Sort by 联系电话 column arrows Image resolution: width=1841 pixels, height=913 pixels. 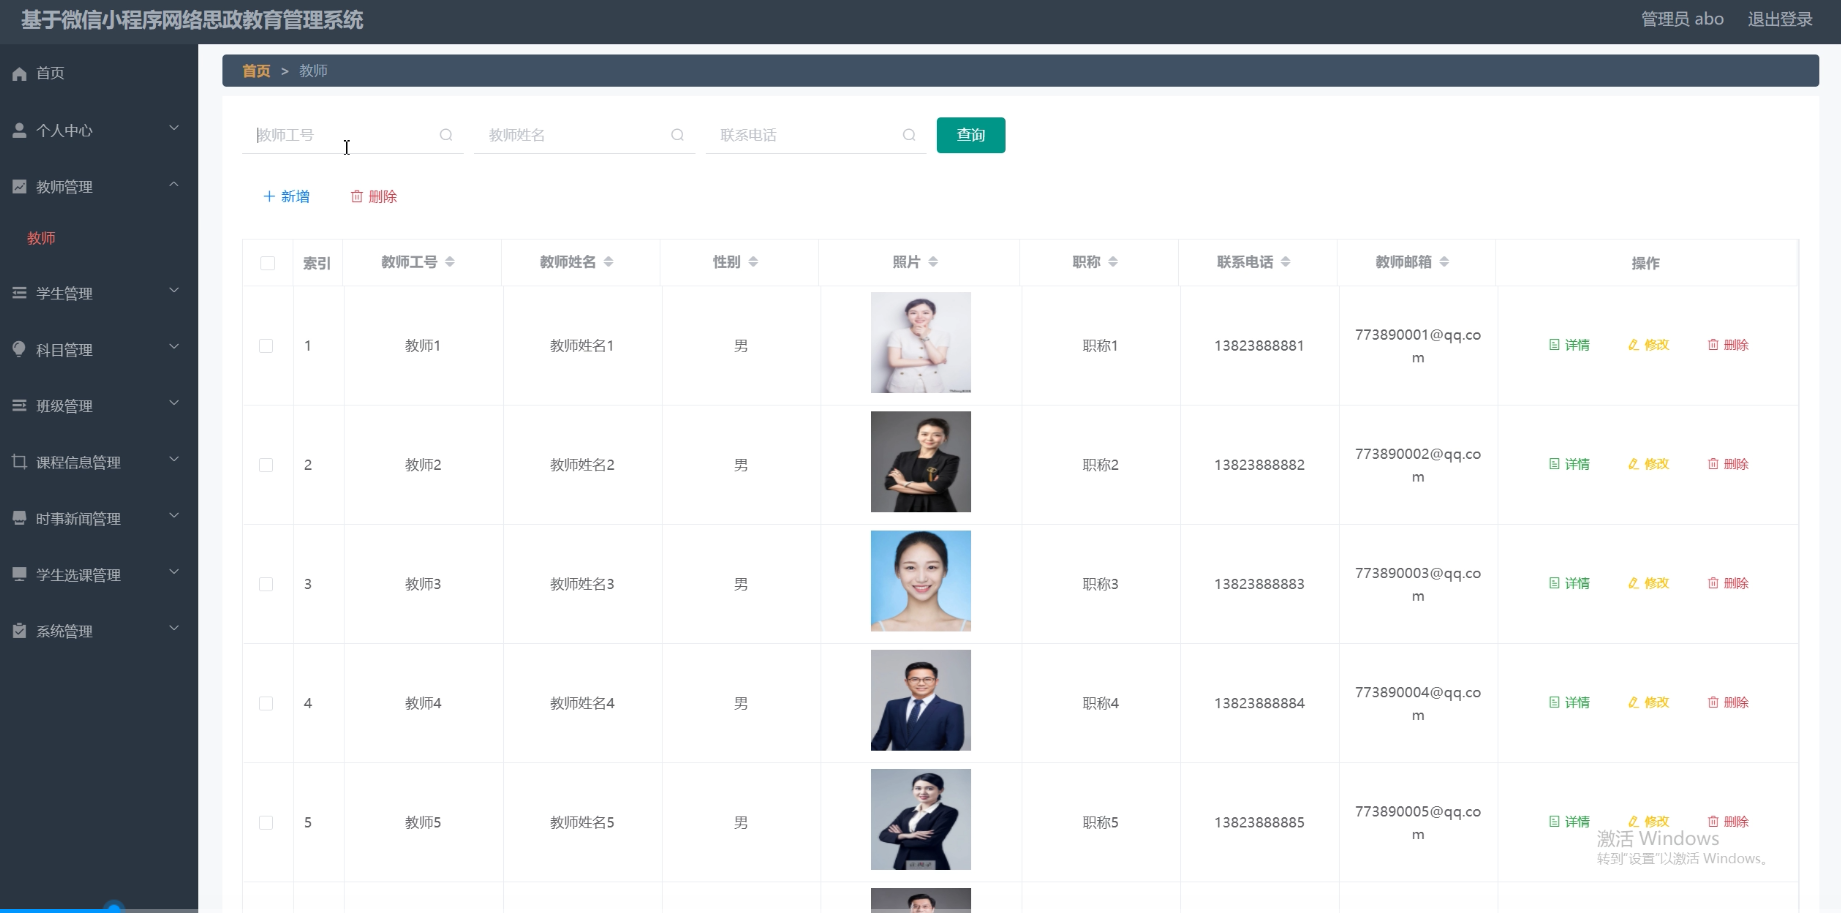tap(1286, 262)
